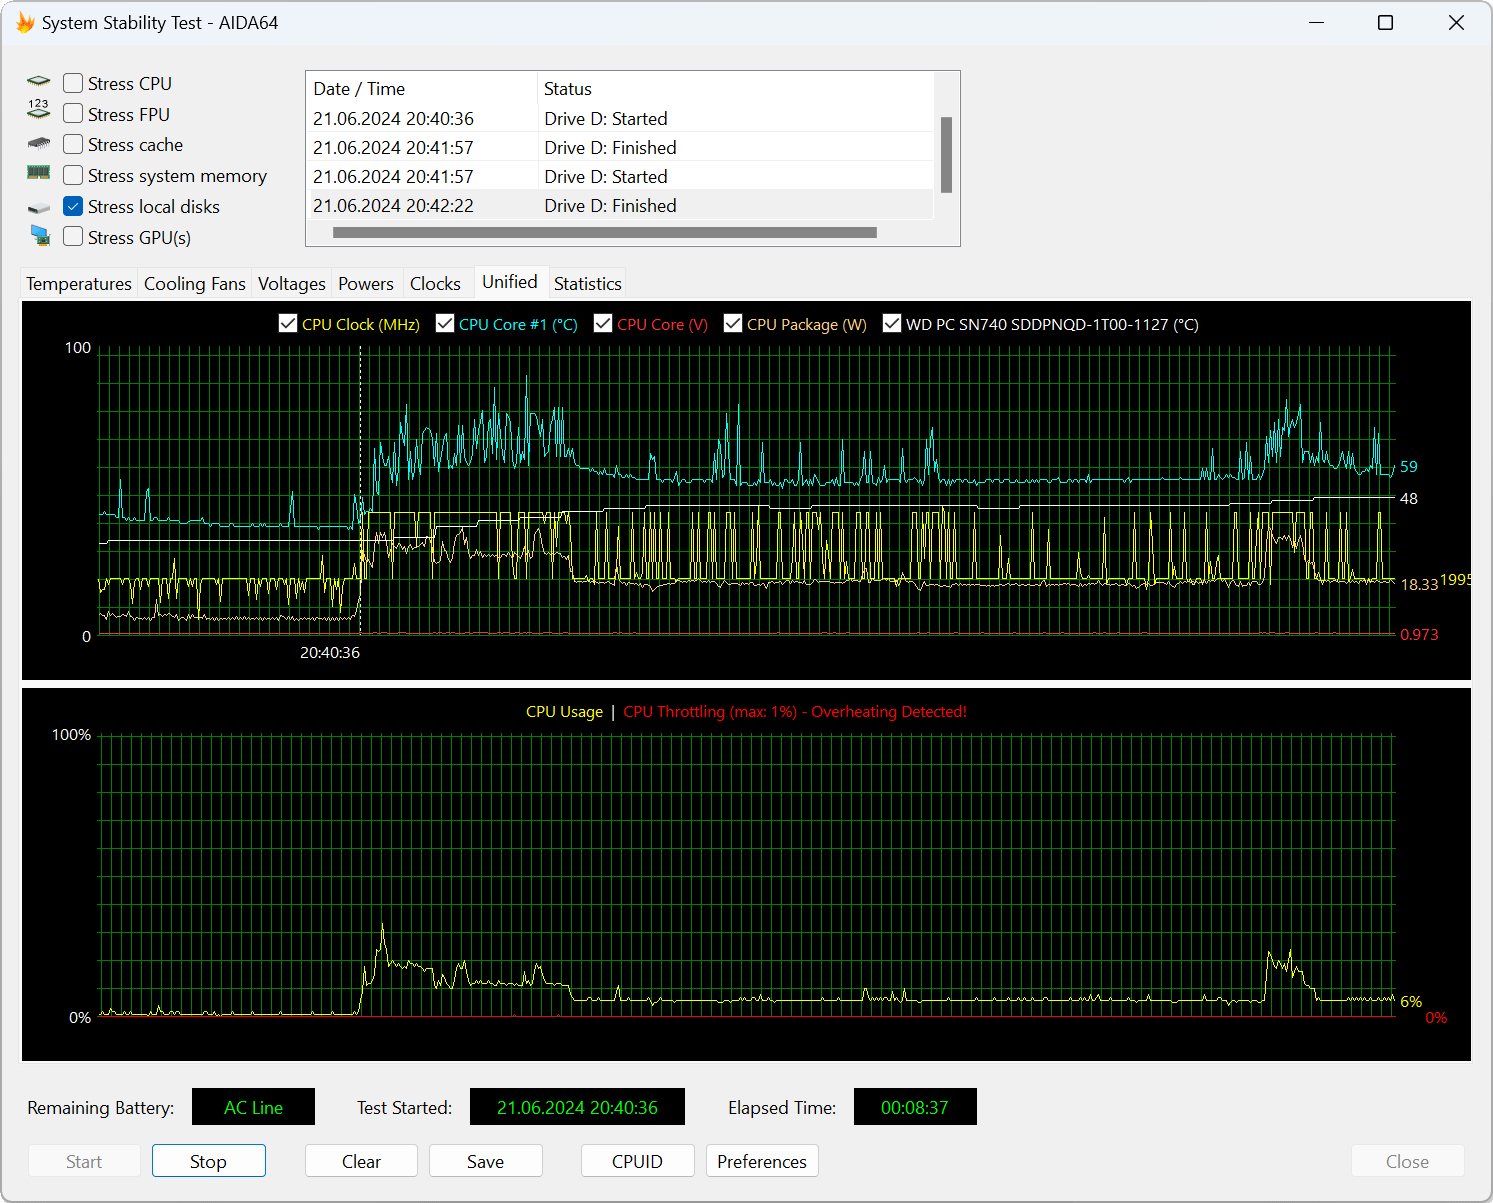The image size is (1493, 1203).
Task: Enable the Stress CPU checkbox
Action: 73,83
